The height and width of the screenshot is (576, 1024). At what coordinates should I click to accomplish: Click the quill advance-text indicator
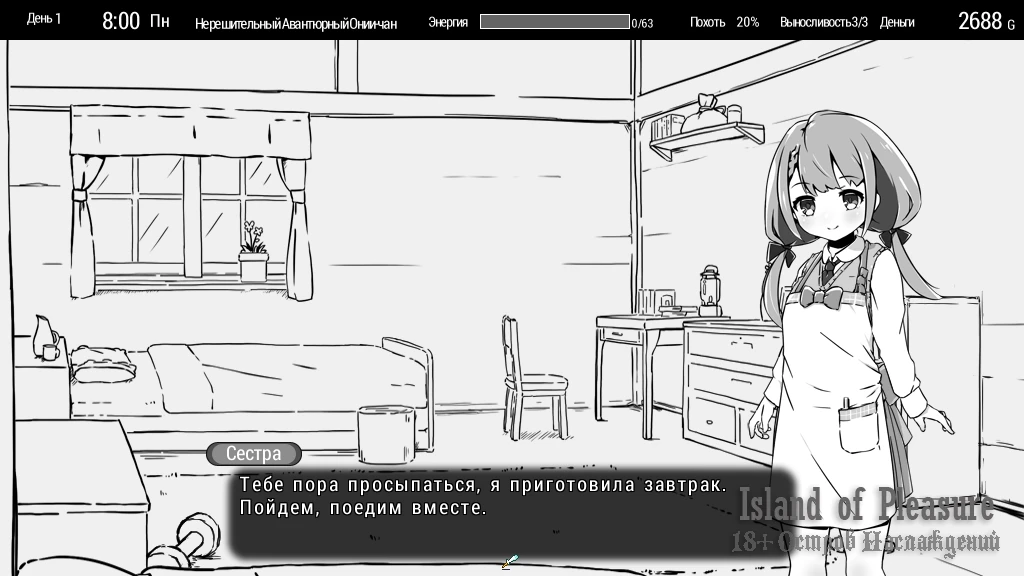point(510,562)
